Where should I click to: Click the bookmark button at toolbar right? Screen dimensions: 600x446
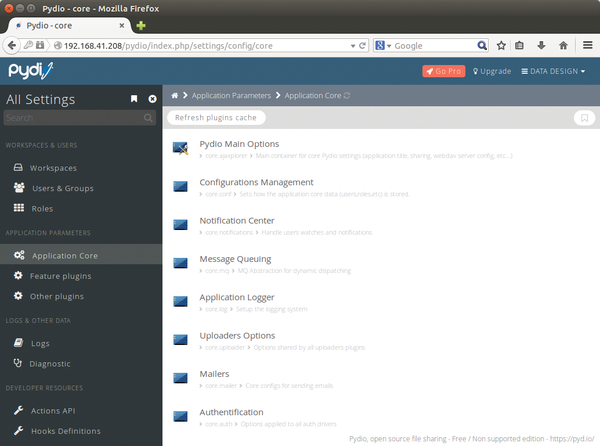(584, 118)
